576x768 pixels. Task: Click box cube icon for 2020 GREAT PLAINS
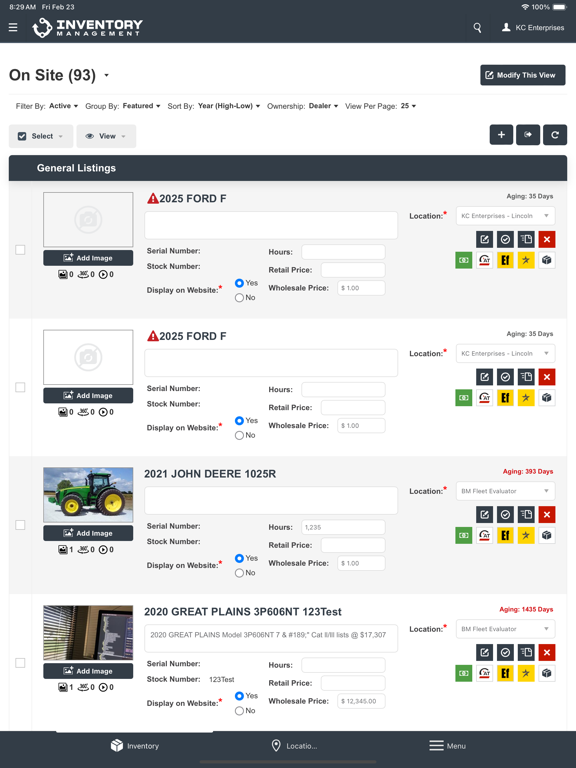(547, 673)
